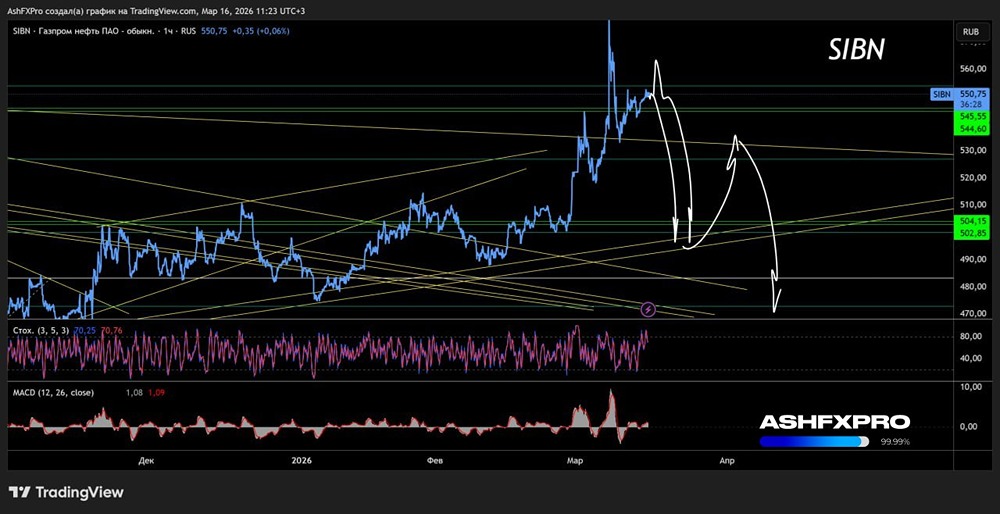
Task: Click the +0,35 (+0,06%) price change text
Action: 260,31
